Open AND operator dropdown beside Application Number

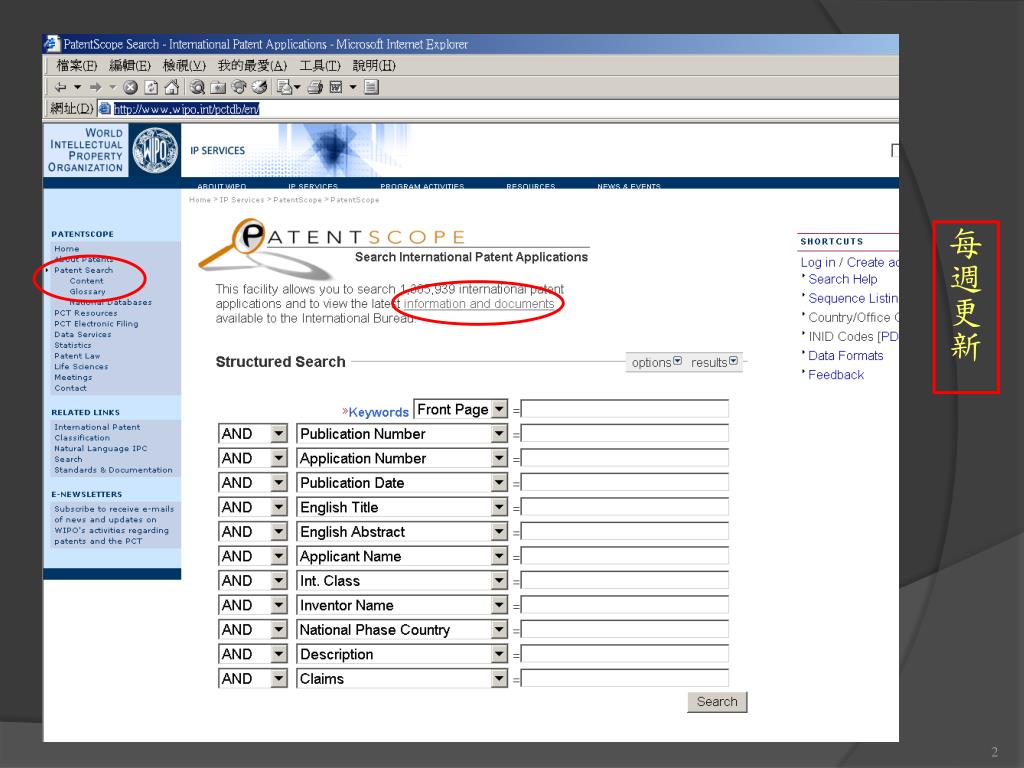tap(279, 458)
